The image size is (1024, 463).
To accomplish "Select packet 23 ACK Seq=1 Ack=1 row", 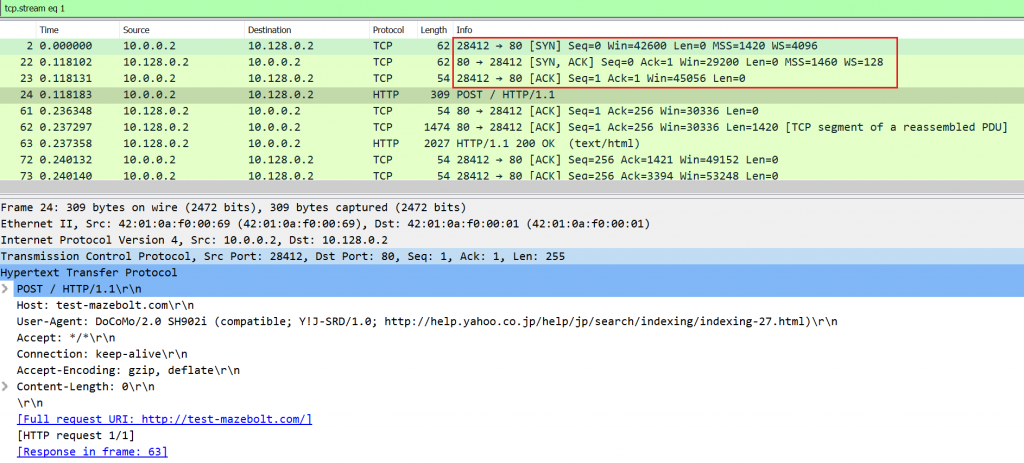I will [512, 78].
